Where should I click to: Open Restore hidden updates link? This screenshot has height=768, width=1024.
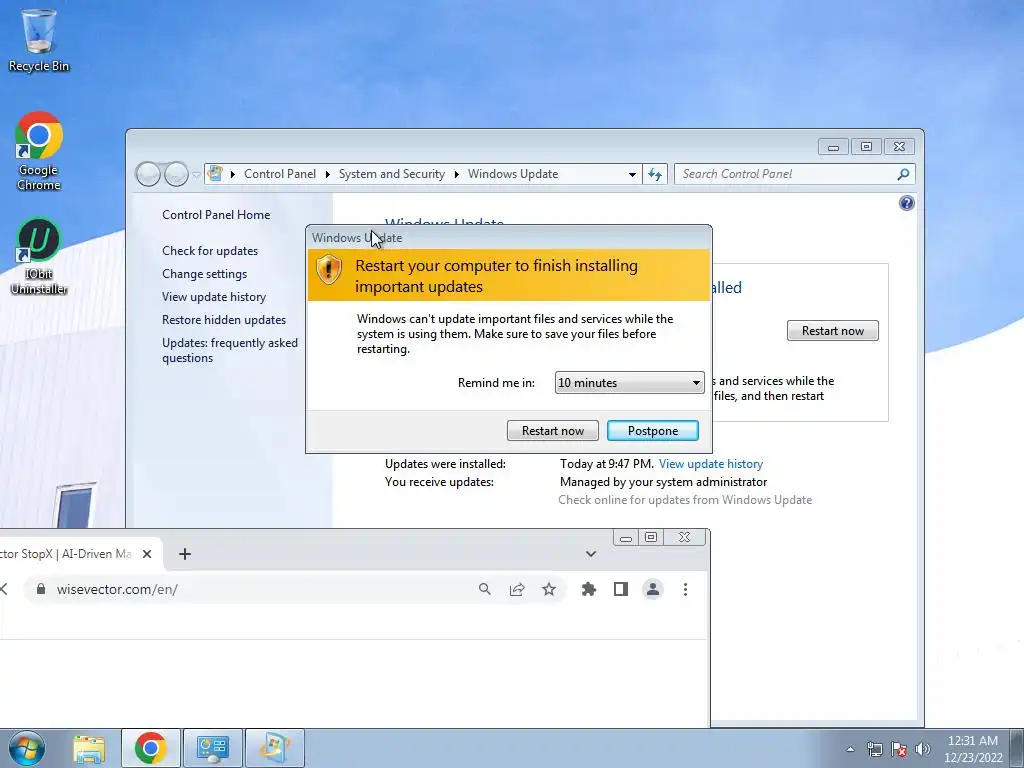pyautogui.click(x=224, y=319)
